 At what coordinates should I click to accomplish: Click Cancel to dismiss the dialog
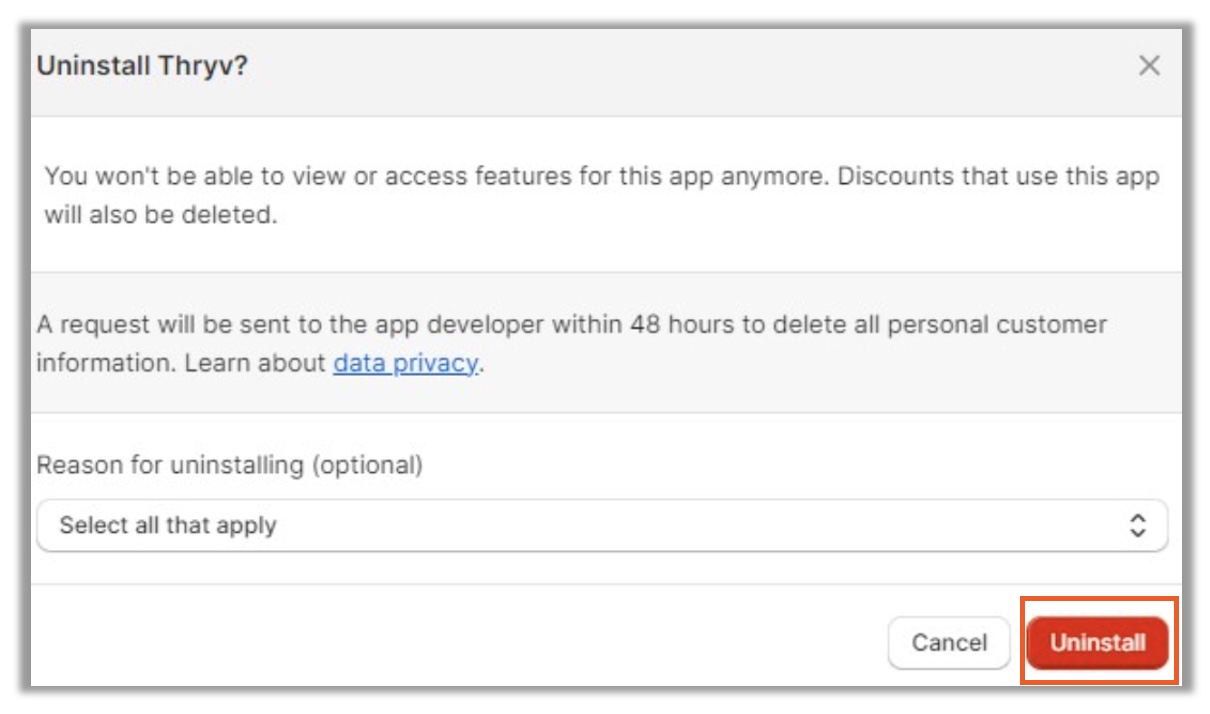coord(949,642)
